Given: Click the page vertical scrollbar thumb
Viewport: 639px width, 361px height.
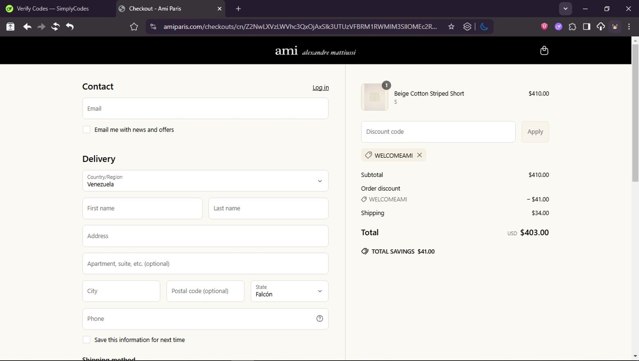Looking at the screenshot, I should (635, 112).
